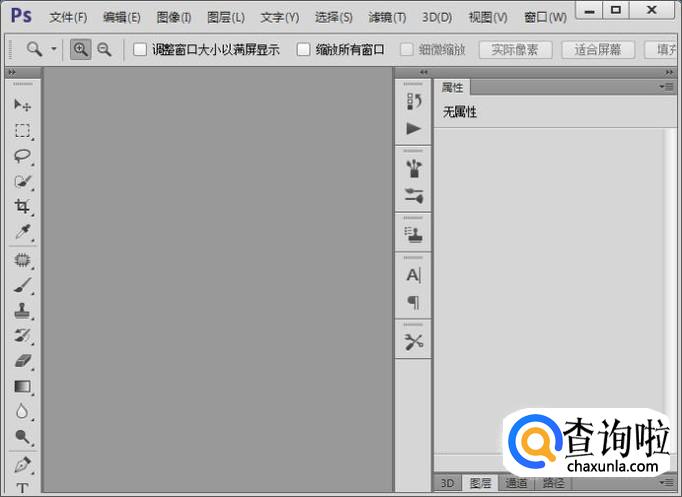The height and width of the screenshot is (497, 682).
Task: Click the zoom out magnifier button
Action: click(x=104, y=49)
